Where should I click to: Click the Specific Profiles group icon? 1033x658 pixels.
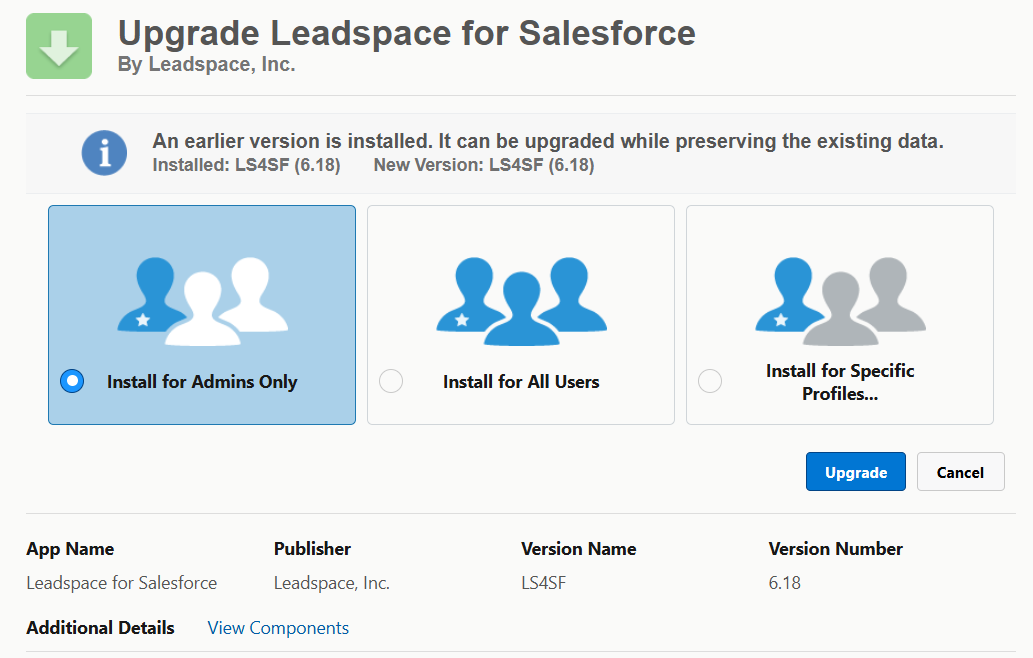click(x=840, y=301)
